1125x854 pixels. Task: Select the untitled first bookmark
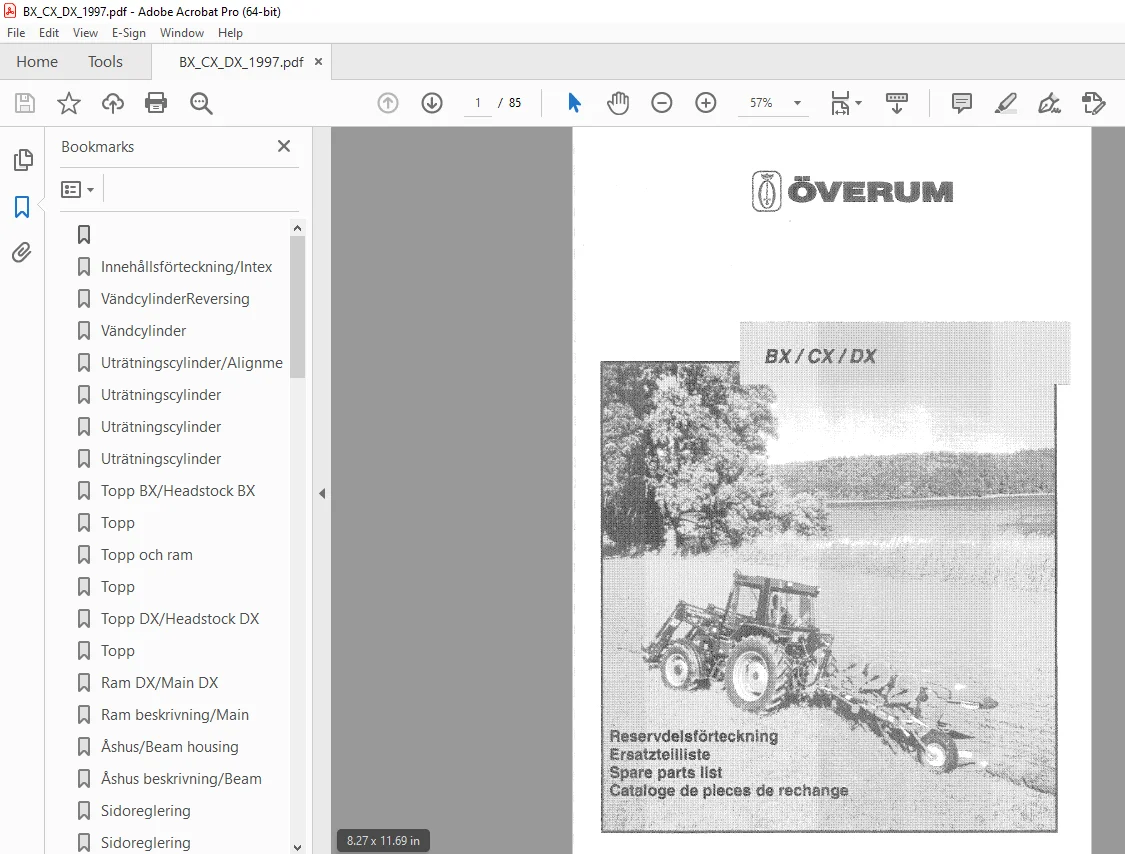(84, 235)
